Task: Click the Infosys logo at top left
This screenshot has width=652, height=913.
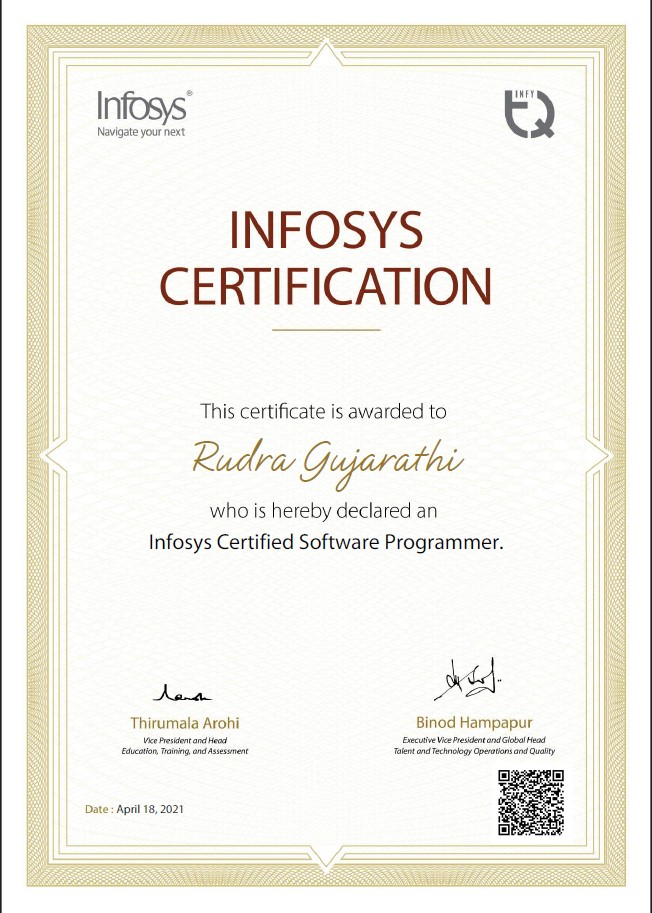Action: 144,114
